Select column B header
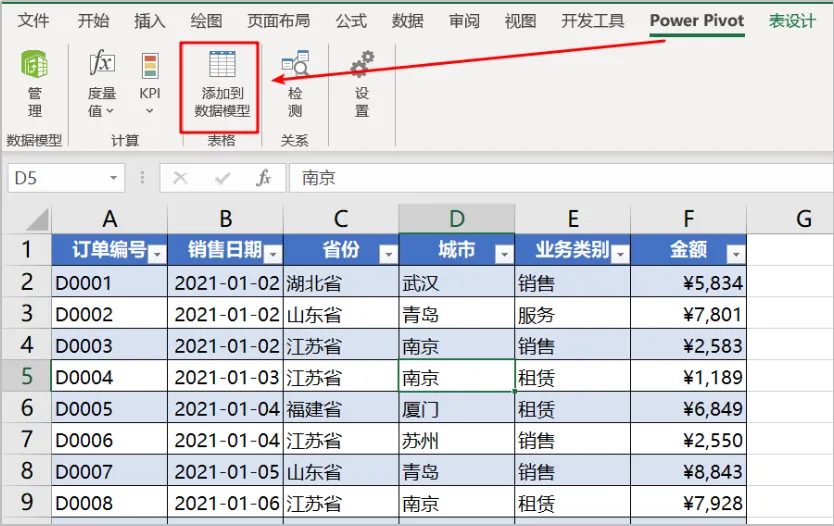 (x=226, y=219)
